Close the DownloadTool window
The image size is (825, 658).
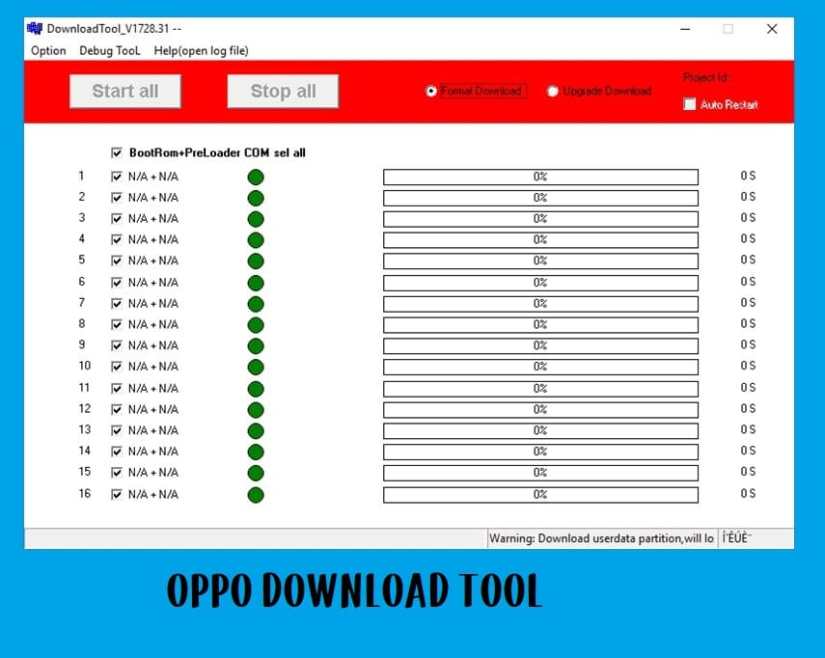coord(772,29)
